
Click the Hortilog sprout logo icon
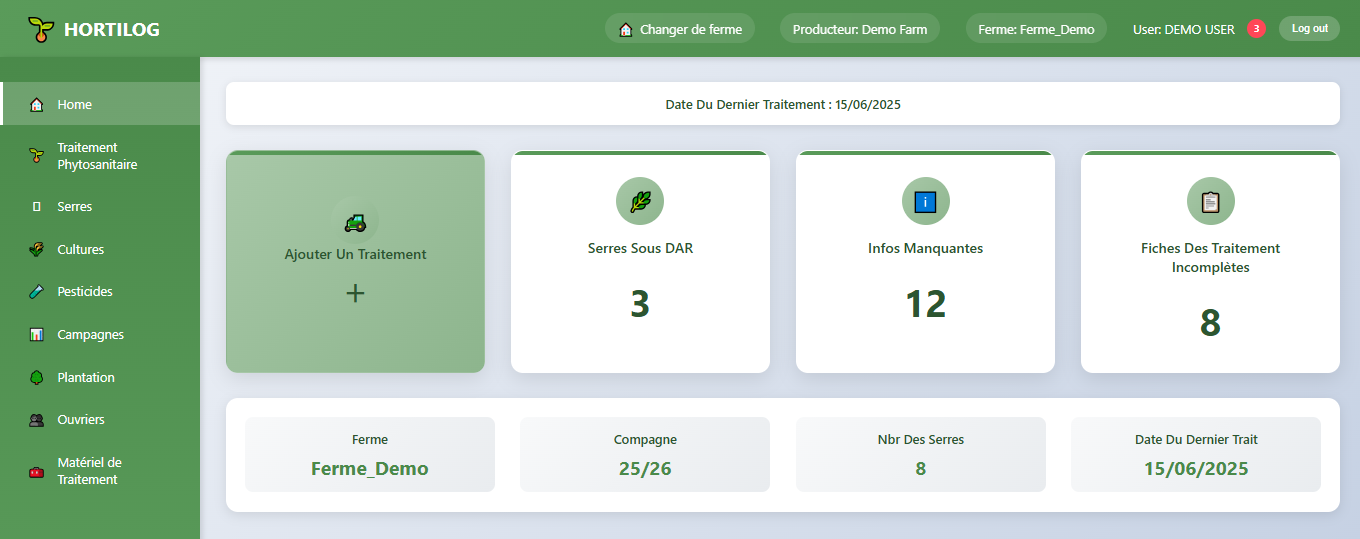click(x=40, y=29)
